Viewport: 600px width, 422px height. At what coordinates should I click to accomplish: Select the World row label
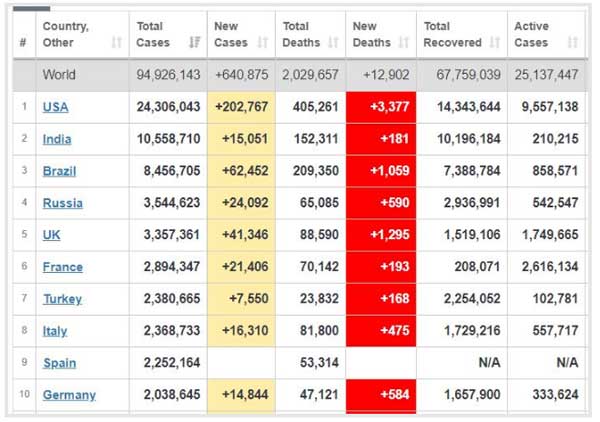click(59, 75)
